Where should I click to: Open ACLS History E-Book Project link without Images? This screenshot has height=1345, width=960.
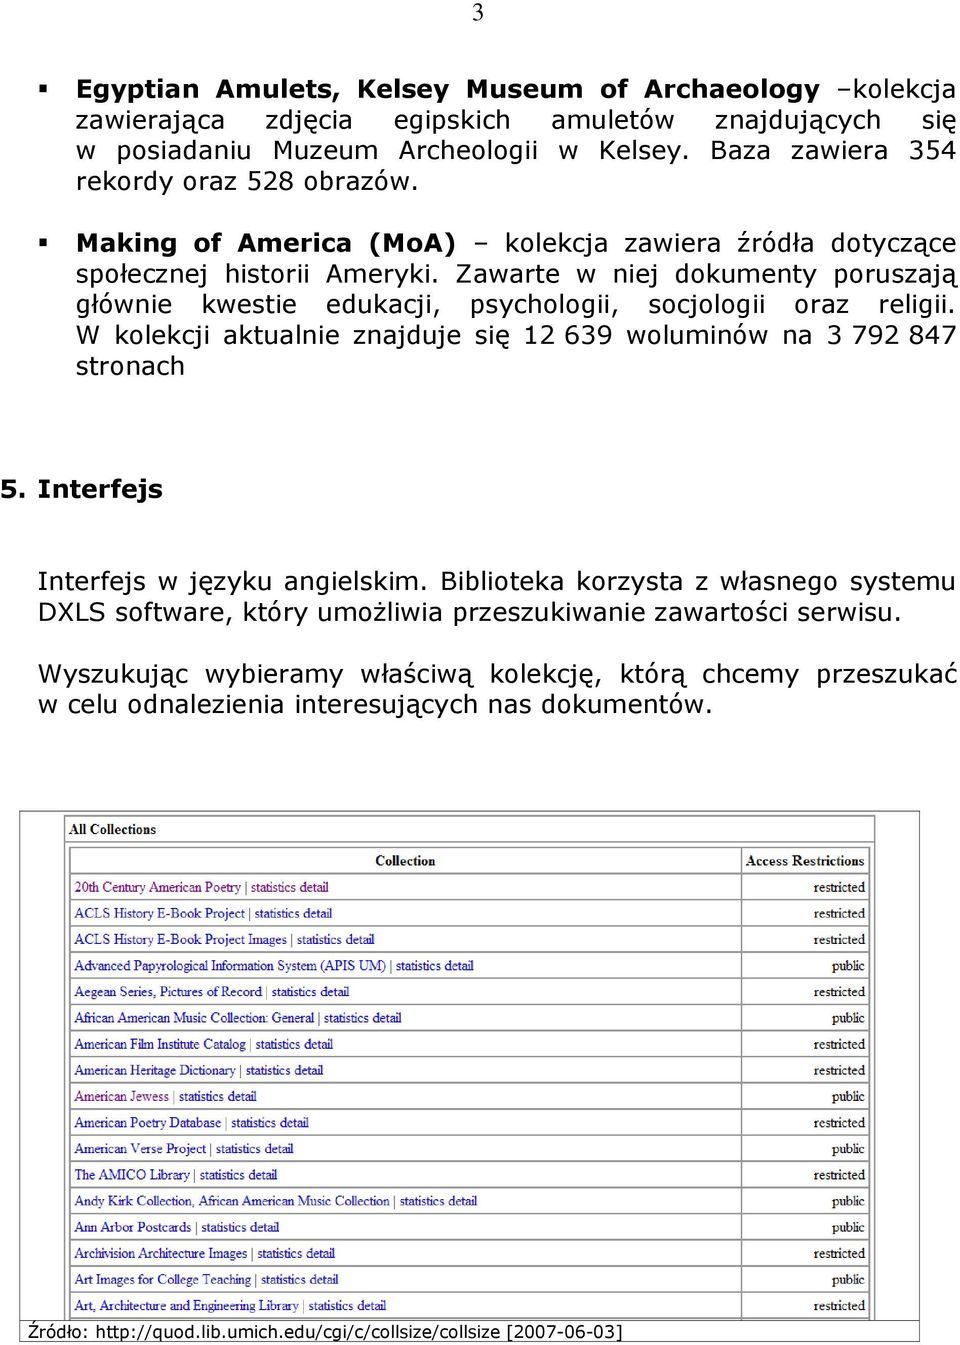pyautogui.click(x=160, y=913)
